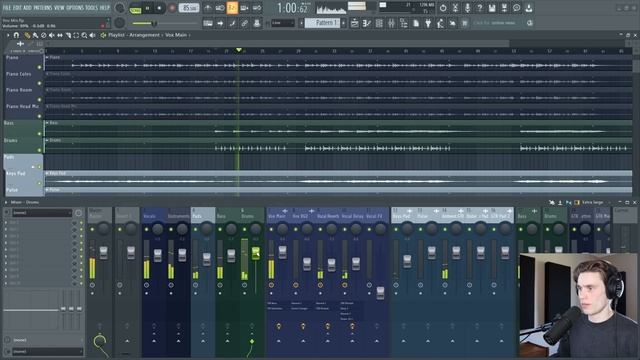Toggle the playlist magnet snap icon
This screenshot has height=360, width=640.
click(x=16, y=35)
